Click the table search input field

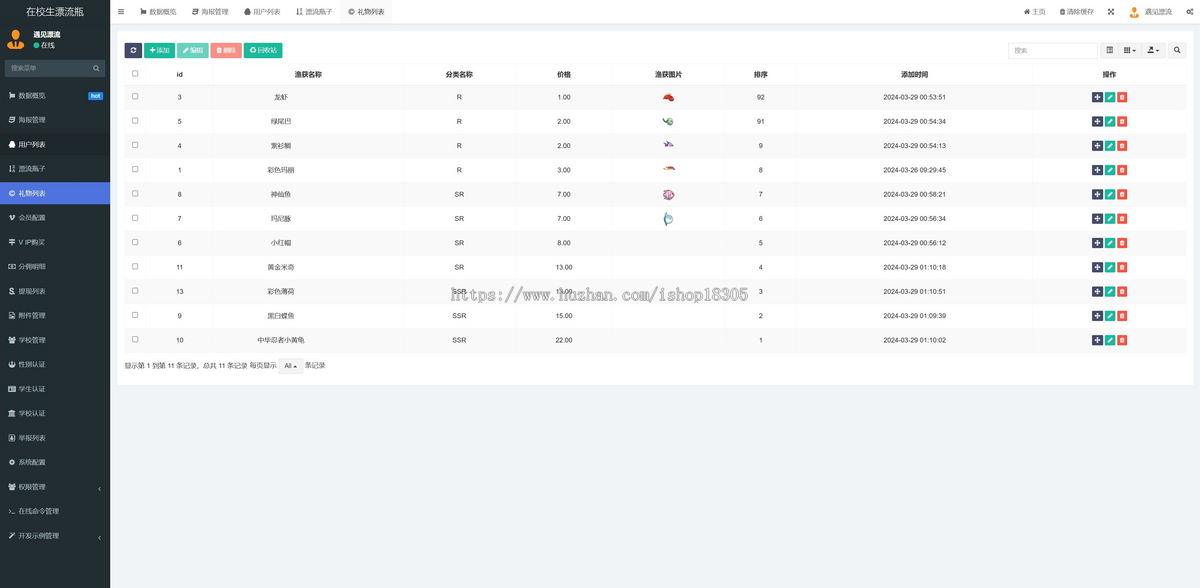click(1053, 50)
